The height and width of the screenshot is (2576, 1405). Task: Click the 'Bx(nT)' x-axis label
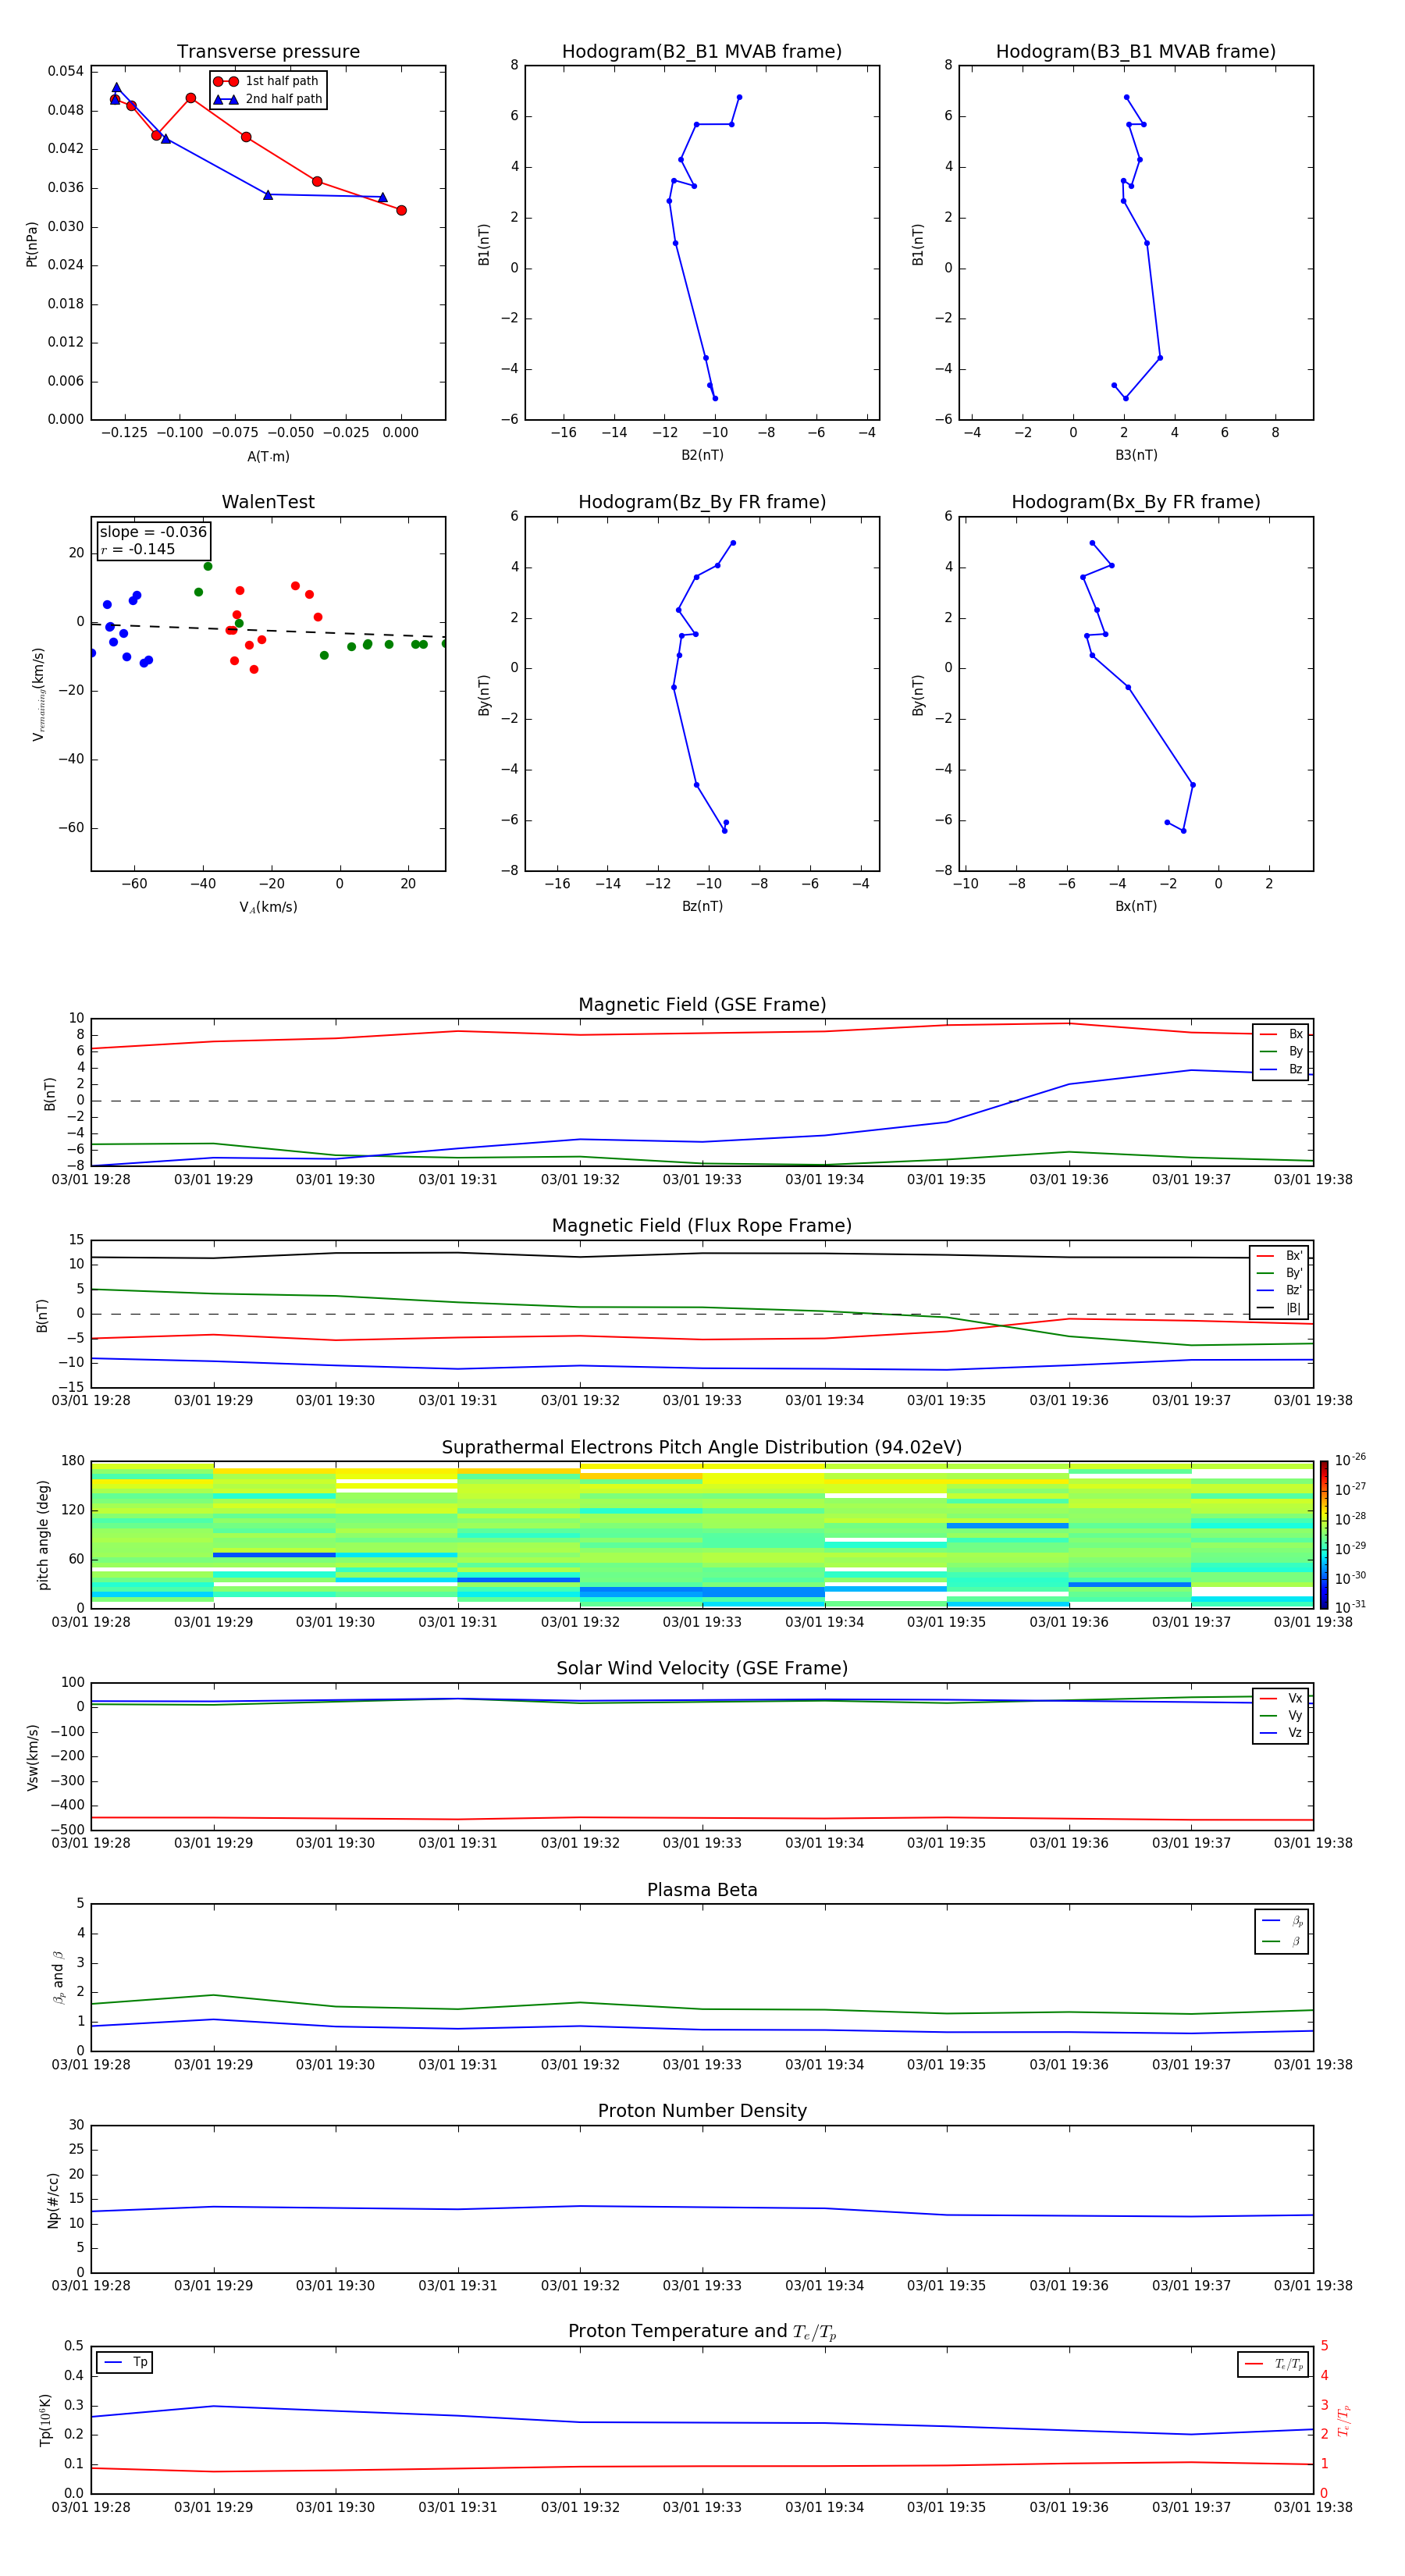tap(1136, 906)
